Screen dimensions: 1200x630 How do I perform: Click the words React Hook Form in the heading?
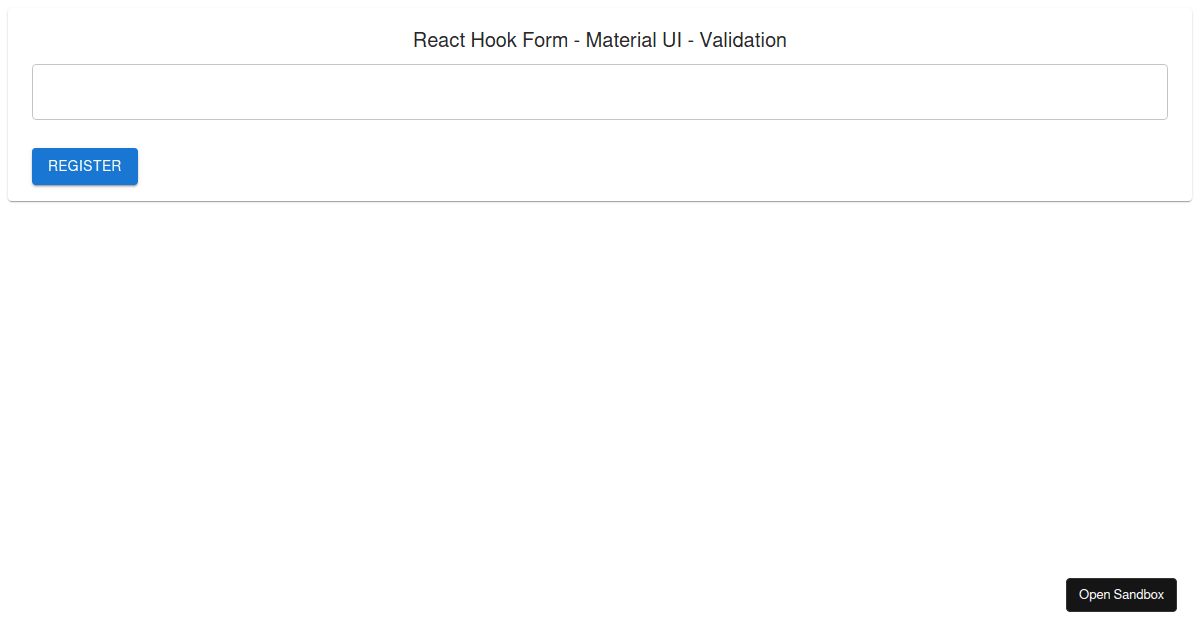point(490,40)
